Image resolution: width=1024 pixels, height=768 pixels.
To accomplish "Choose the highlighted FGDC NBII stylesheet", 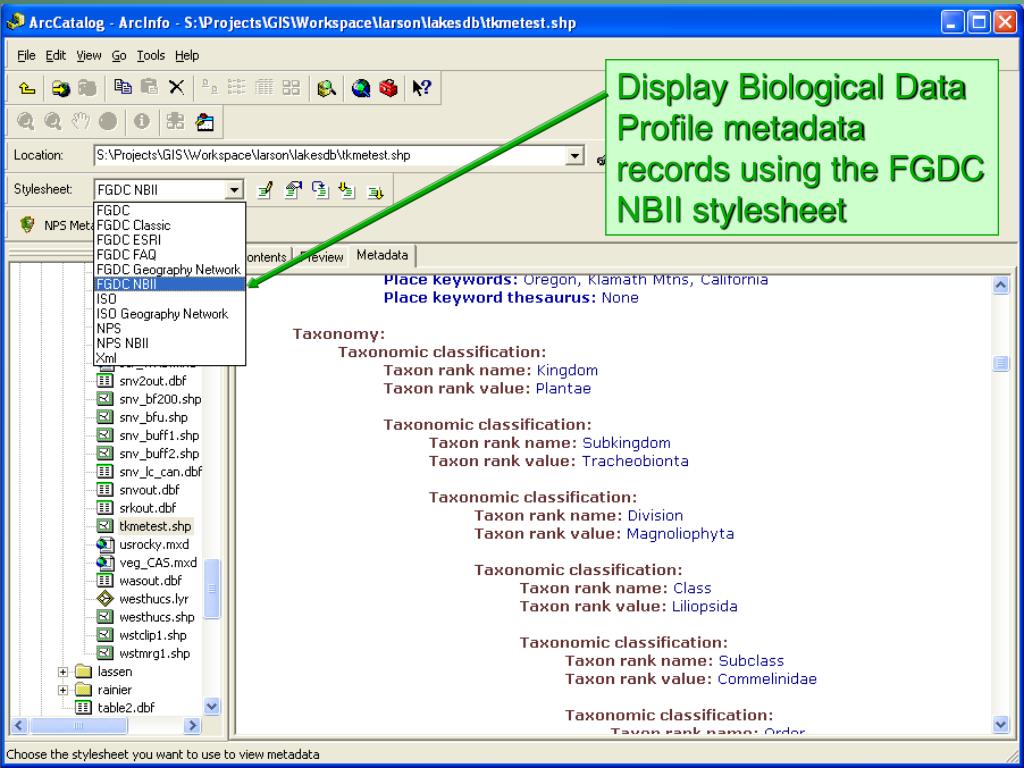I will click(169, 284).
